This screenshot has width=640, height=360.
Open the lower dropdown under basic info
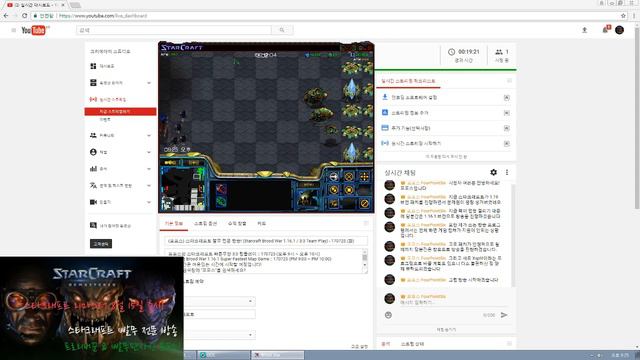(x=220, y=335)
